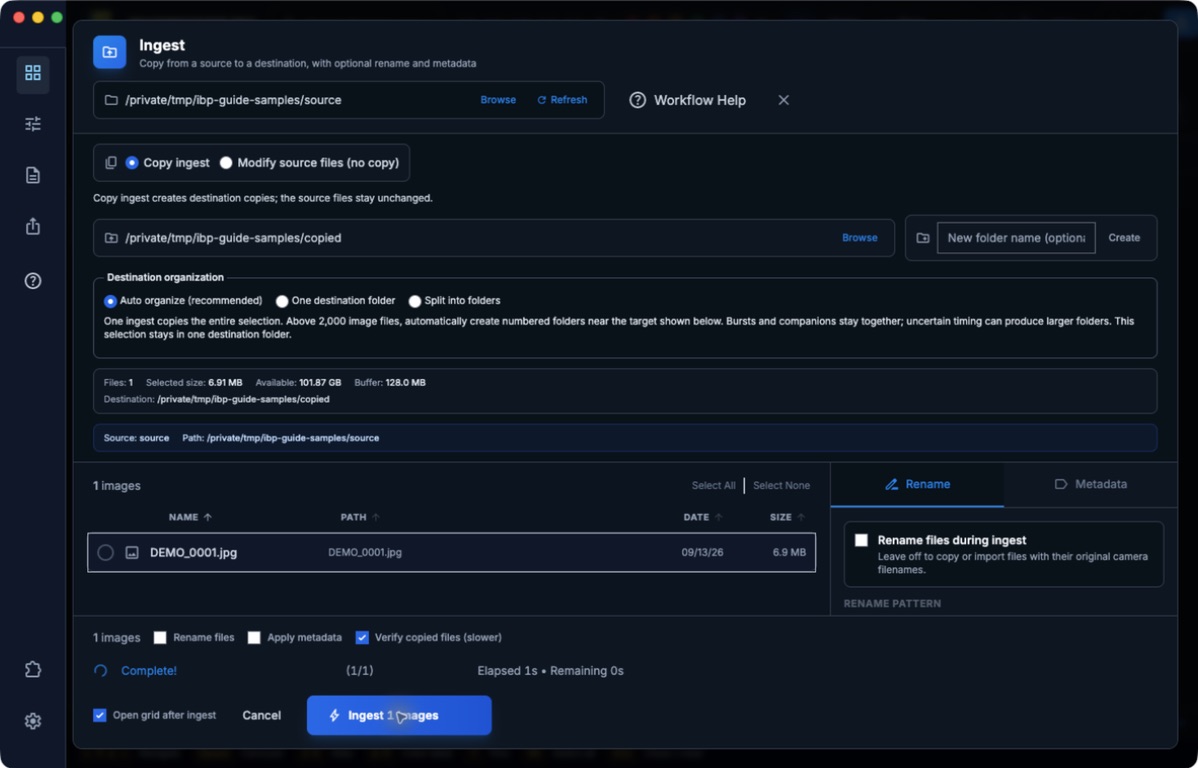The width and height of the screenshot is (1198, 768).
Task: Open the document page icon in sidebar
Action: coord(33,175)
